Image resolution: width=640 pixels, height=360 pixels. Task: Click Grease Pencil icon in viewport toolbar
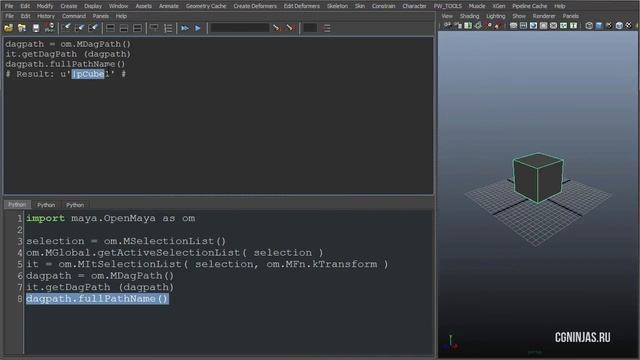(498, 25)
